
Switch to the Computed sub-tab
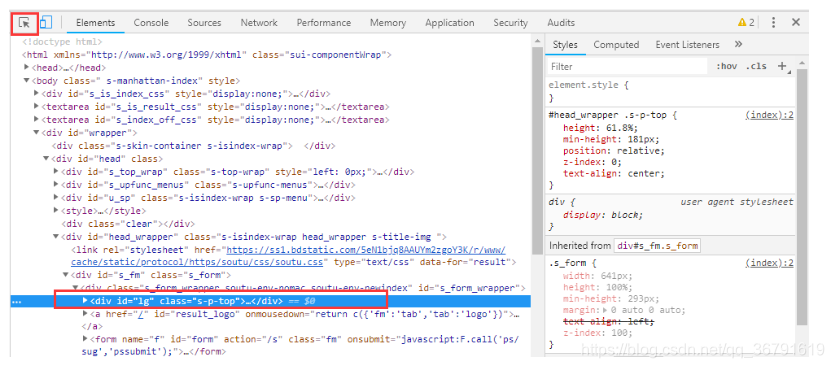click(616, 45)
